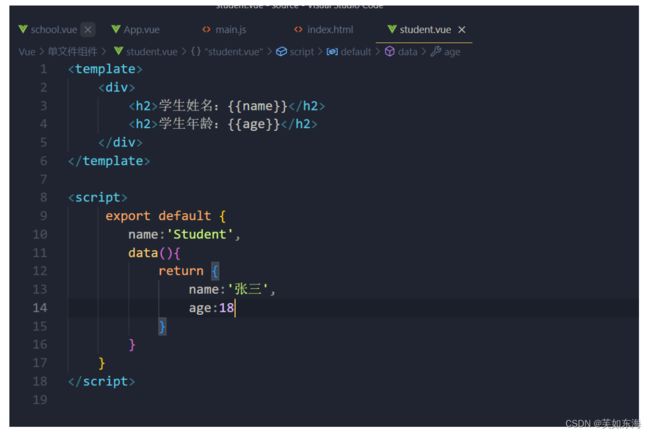Click the 学生姓名 text on line 3
The height and width of the screenshot is (434, 650).
point(186,106)
